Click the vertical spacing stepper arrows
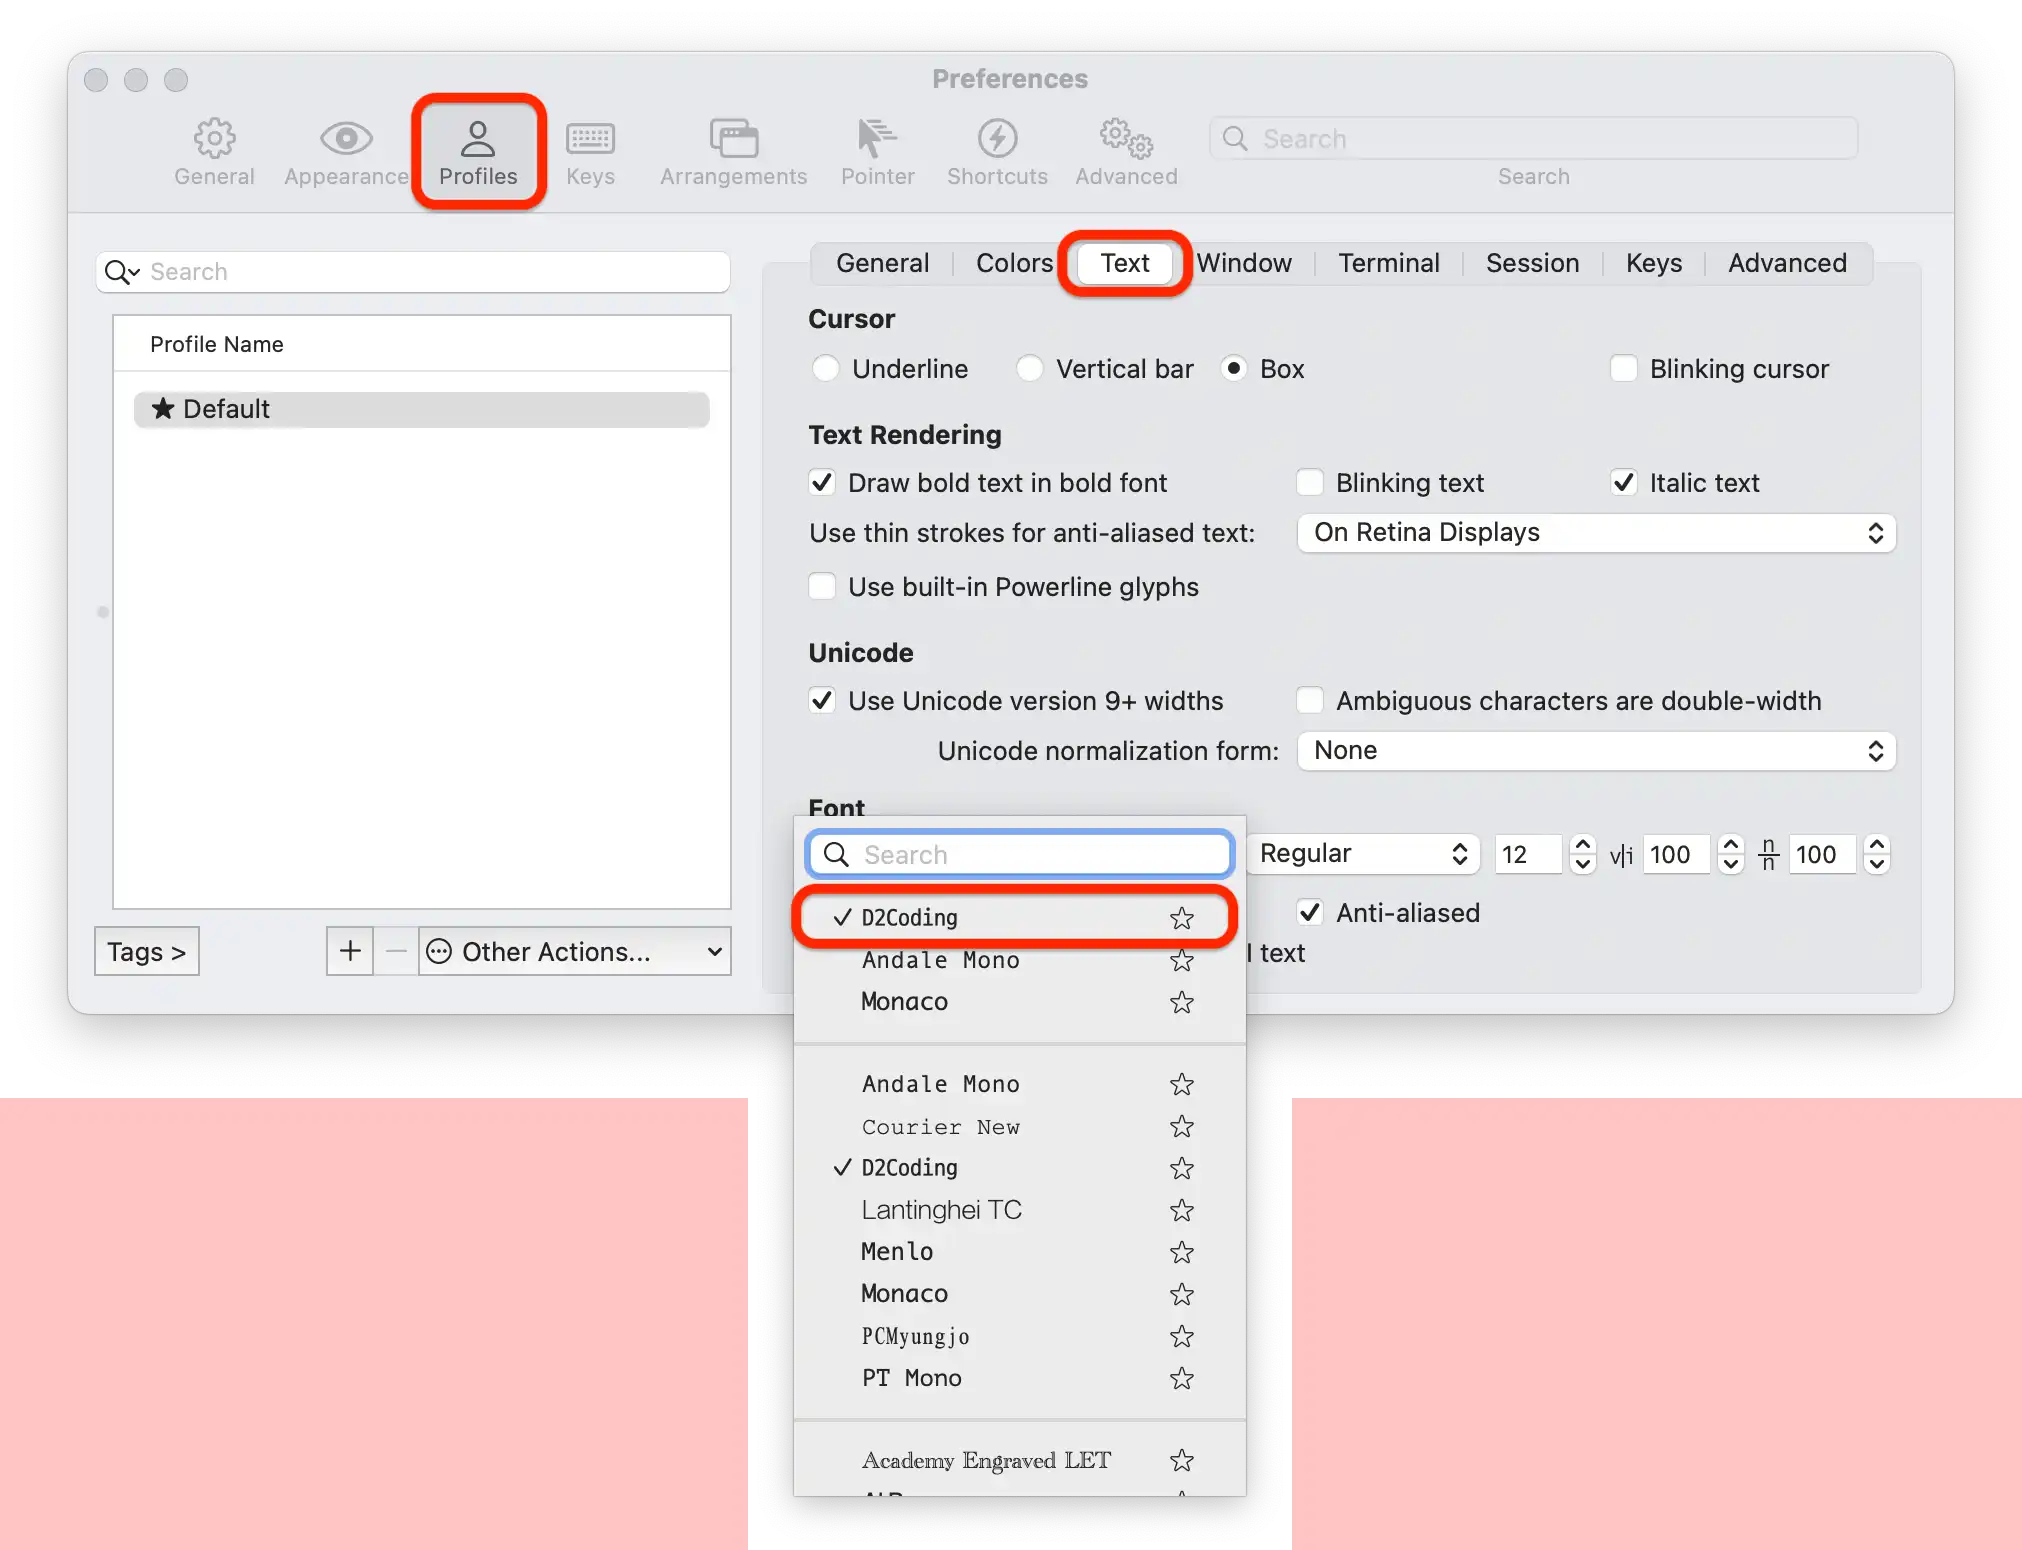Screen dimensions: 2022x1550 1877,854
